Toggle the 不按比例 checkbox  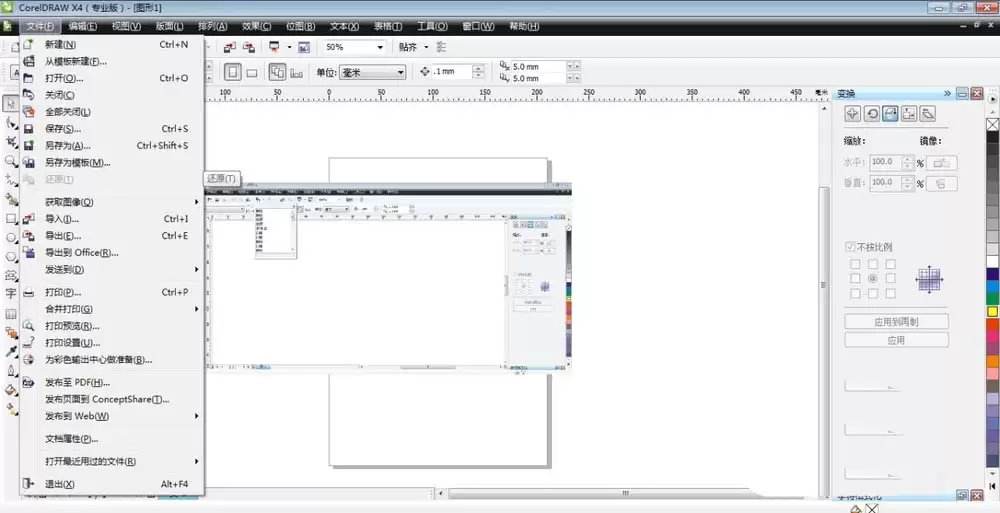[x=850, y=247]
